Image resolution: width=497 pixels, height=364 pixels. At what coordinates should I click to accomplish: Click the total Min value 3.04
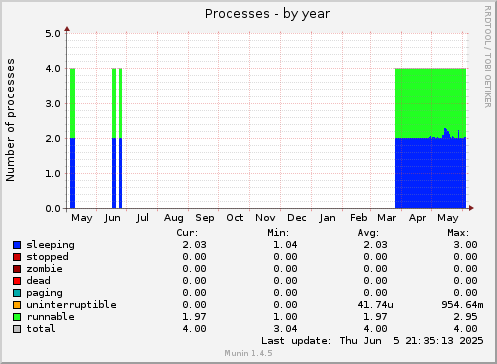click(285, 329)
